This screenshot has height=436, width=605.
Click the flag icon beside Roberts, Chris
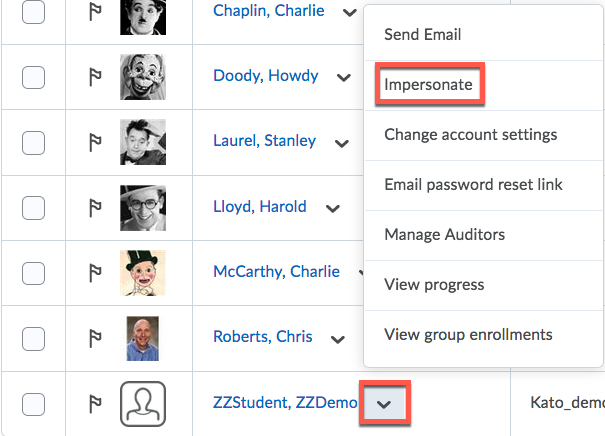coord(96,338)
